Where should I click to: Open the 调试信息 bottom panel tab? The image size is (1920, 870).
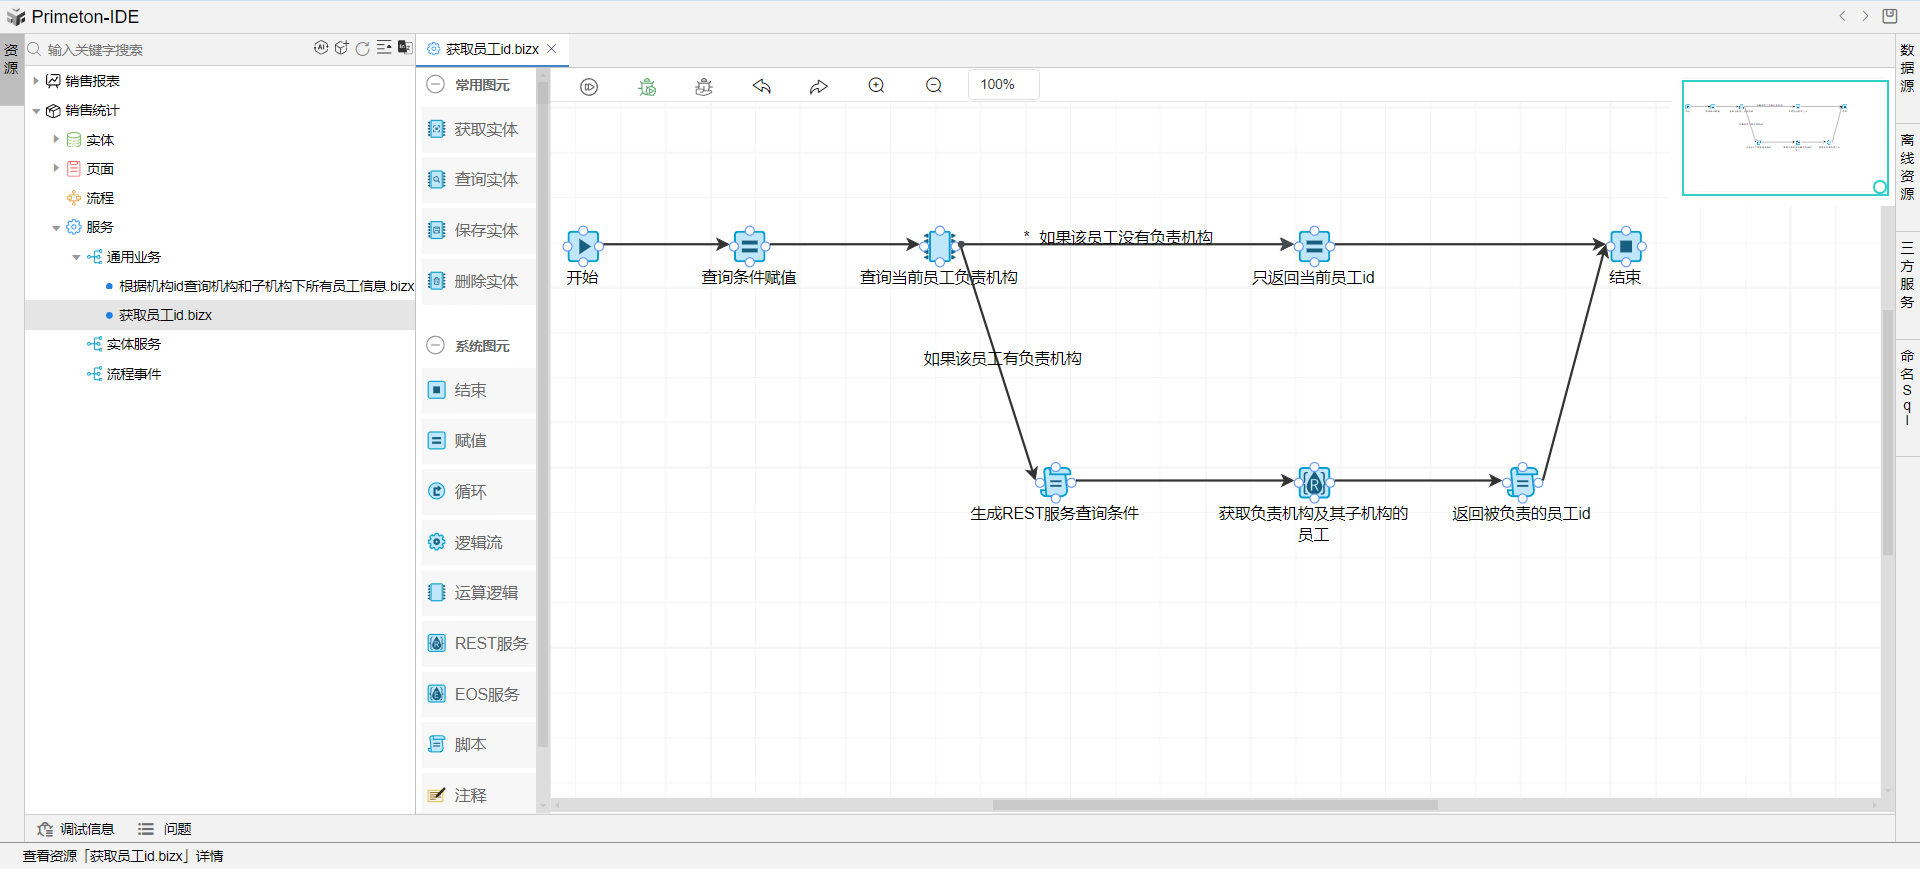(x=76, y=829)
